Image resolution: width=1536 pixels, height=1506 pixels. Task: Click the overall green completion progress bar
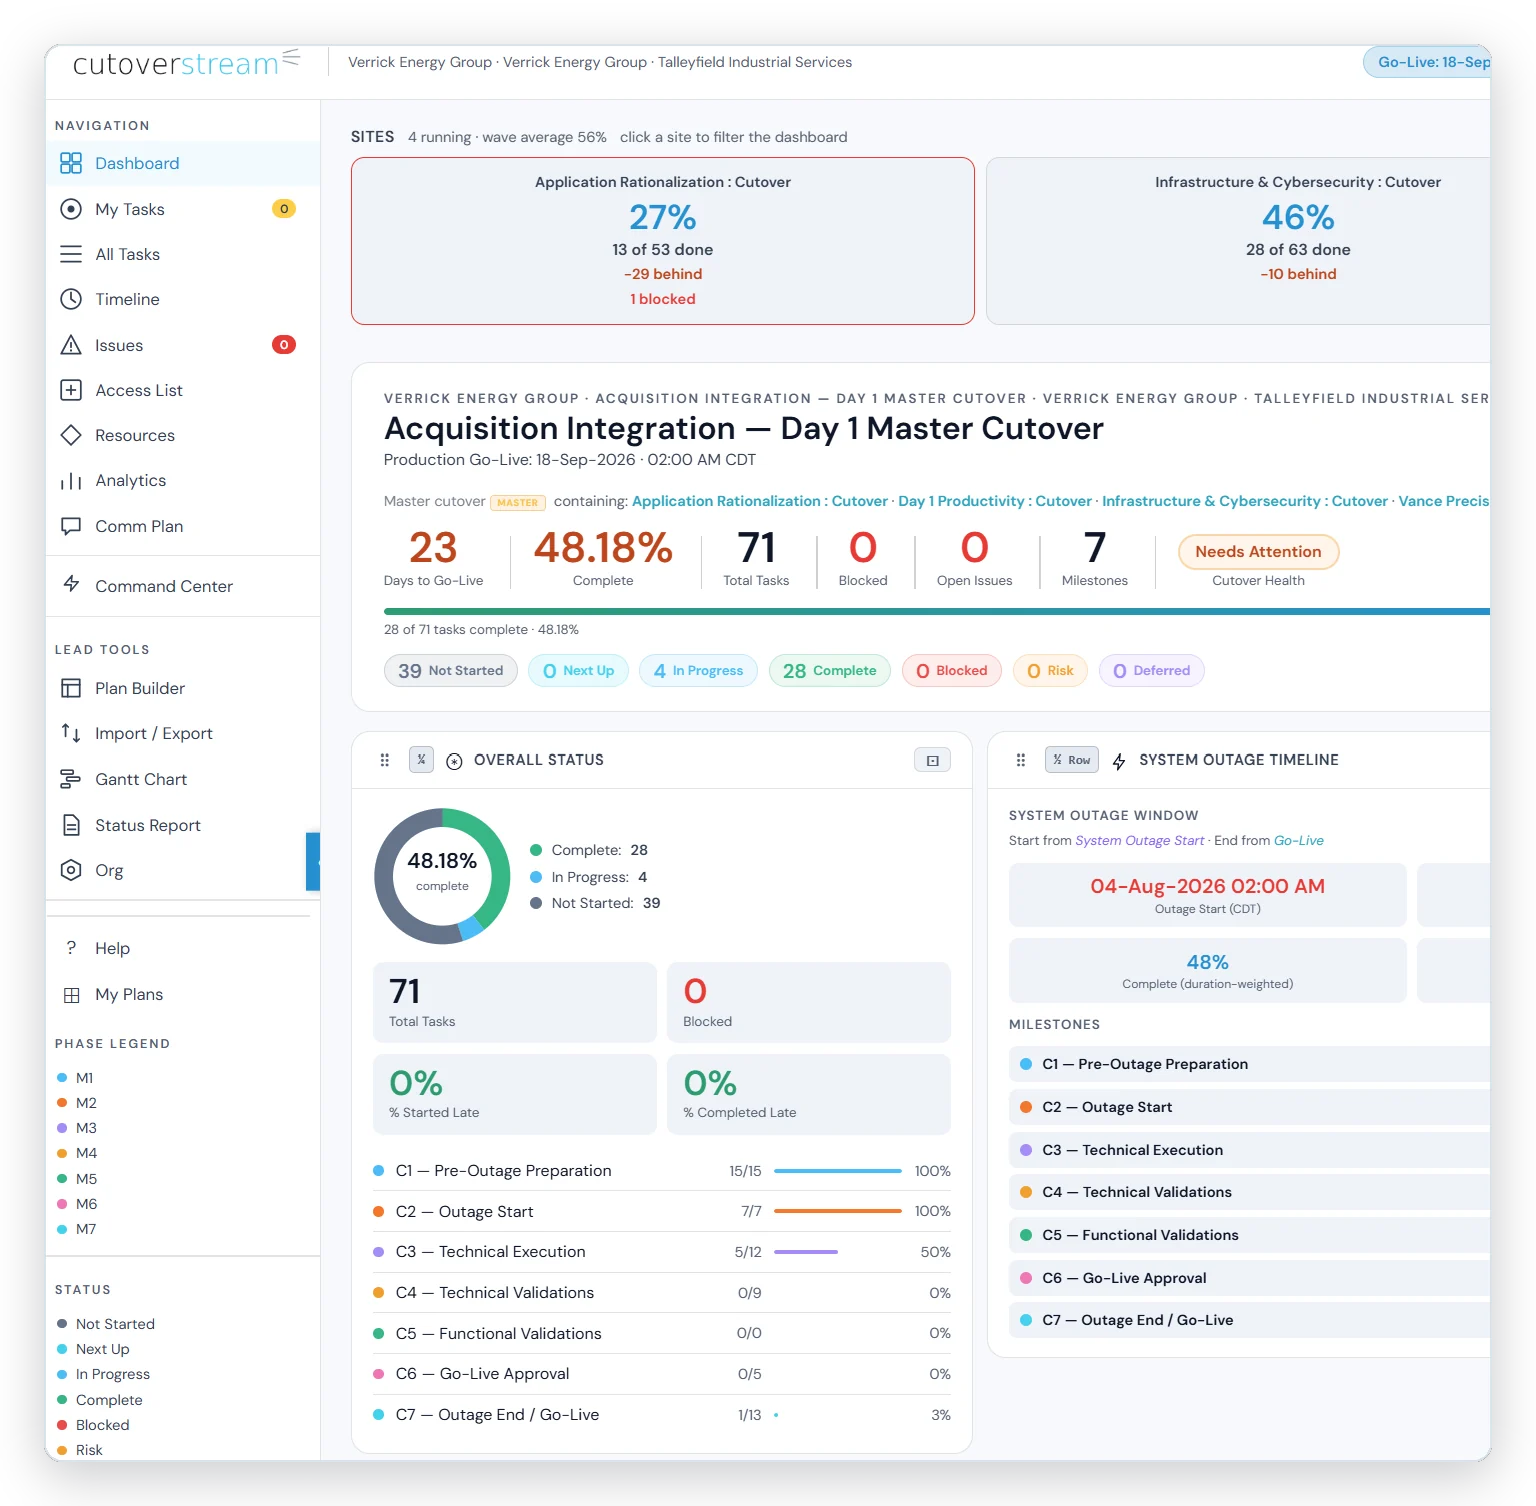937,611
